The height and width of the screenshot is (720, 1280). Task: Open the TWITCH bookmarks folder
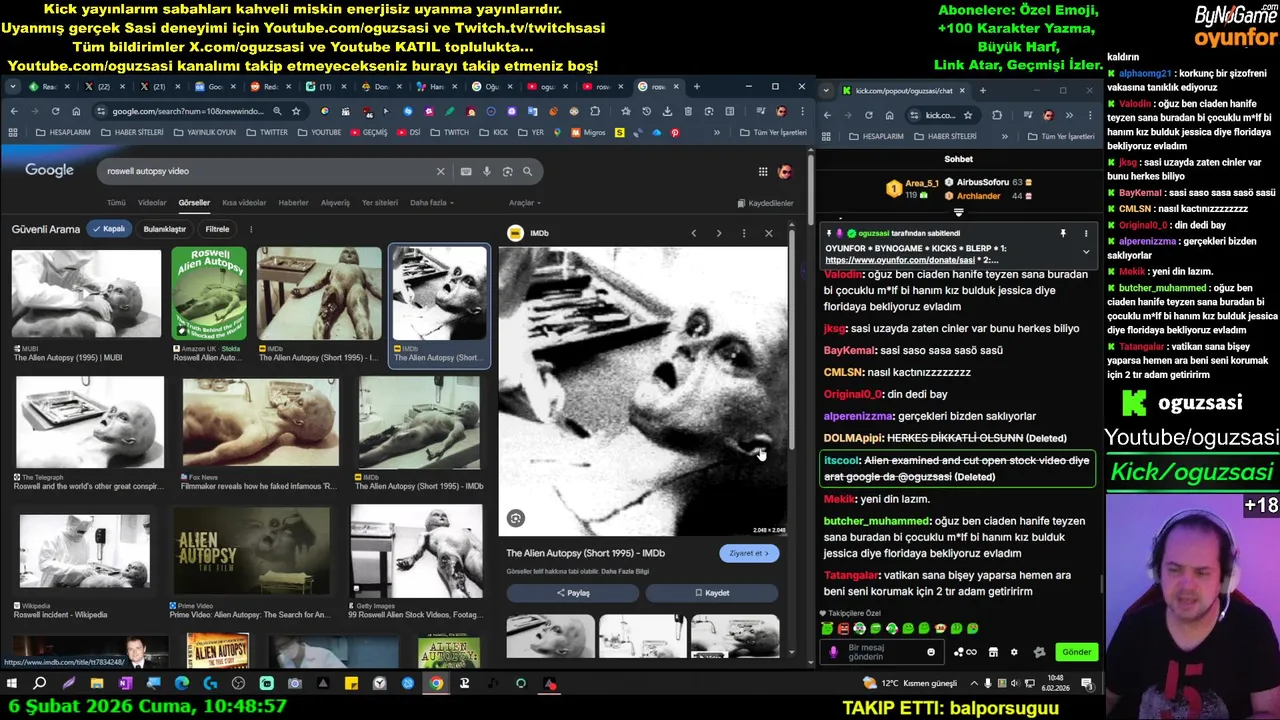point(450,133)
